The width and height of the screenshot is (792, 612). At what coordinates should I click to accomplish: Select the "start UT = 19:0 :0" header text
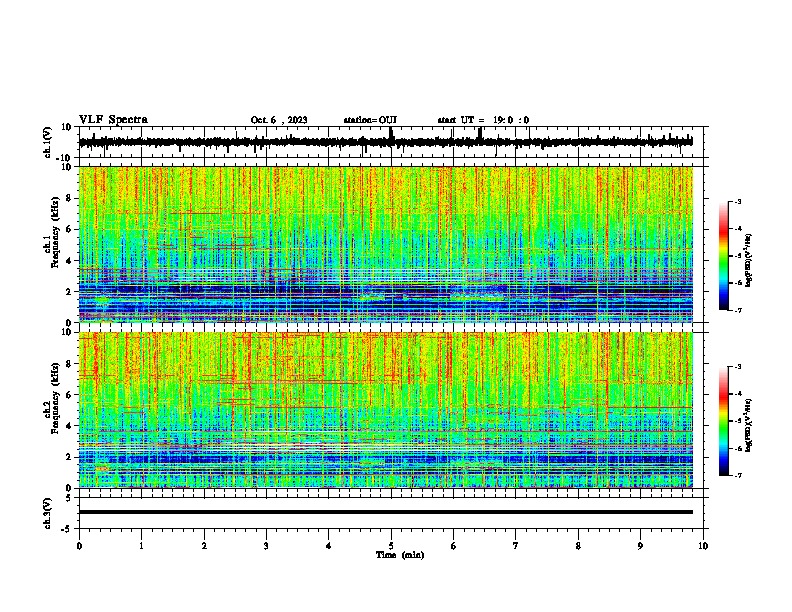click(x=483, y=120)
